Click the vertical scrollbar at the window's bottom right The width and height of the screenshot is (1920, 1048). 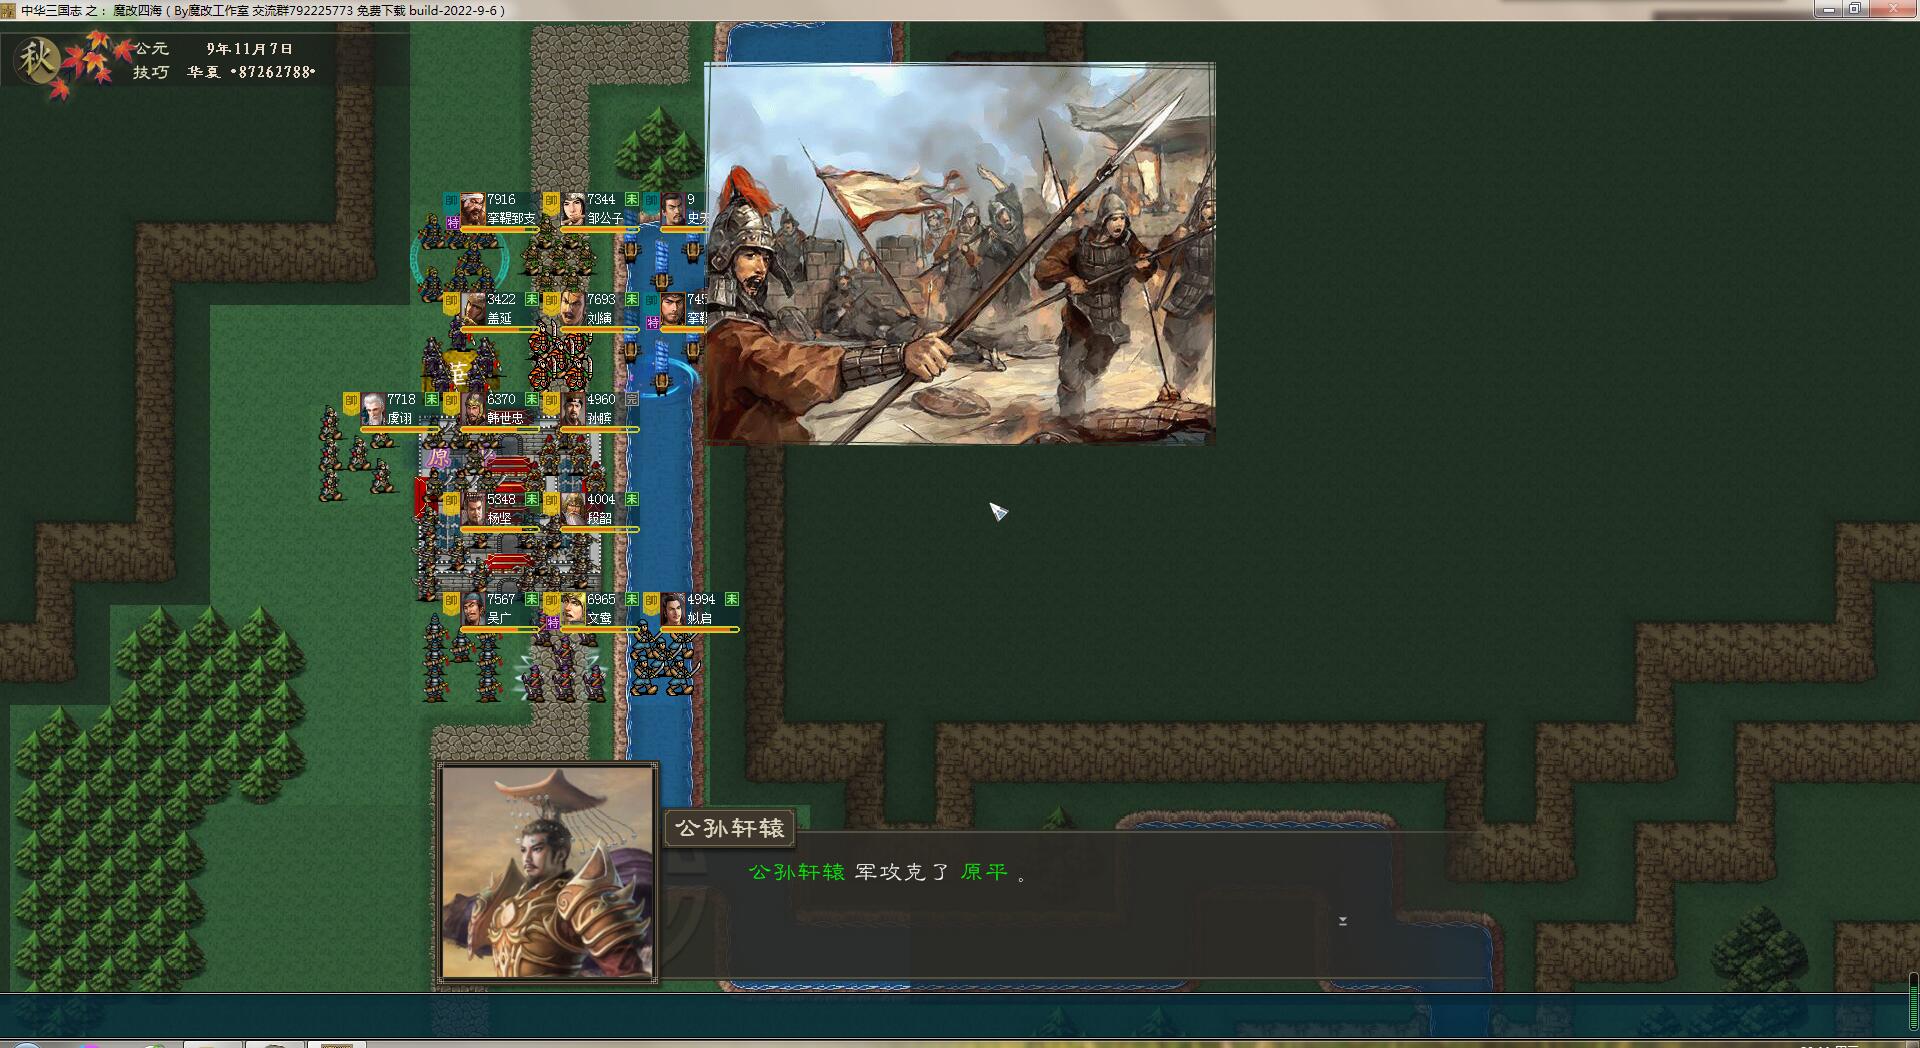click(1913, 1001)
